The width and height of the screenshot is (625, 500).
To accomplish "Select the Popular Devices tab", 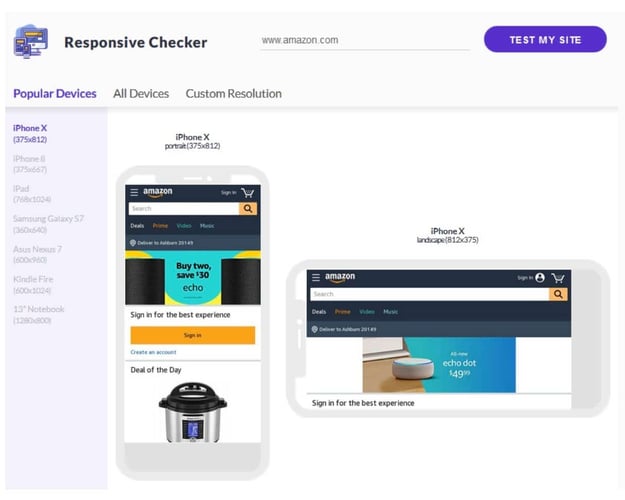I will tap(55, 94).
